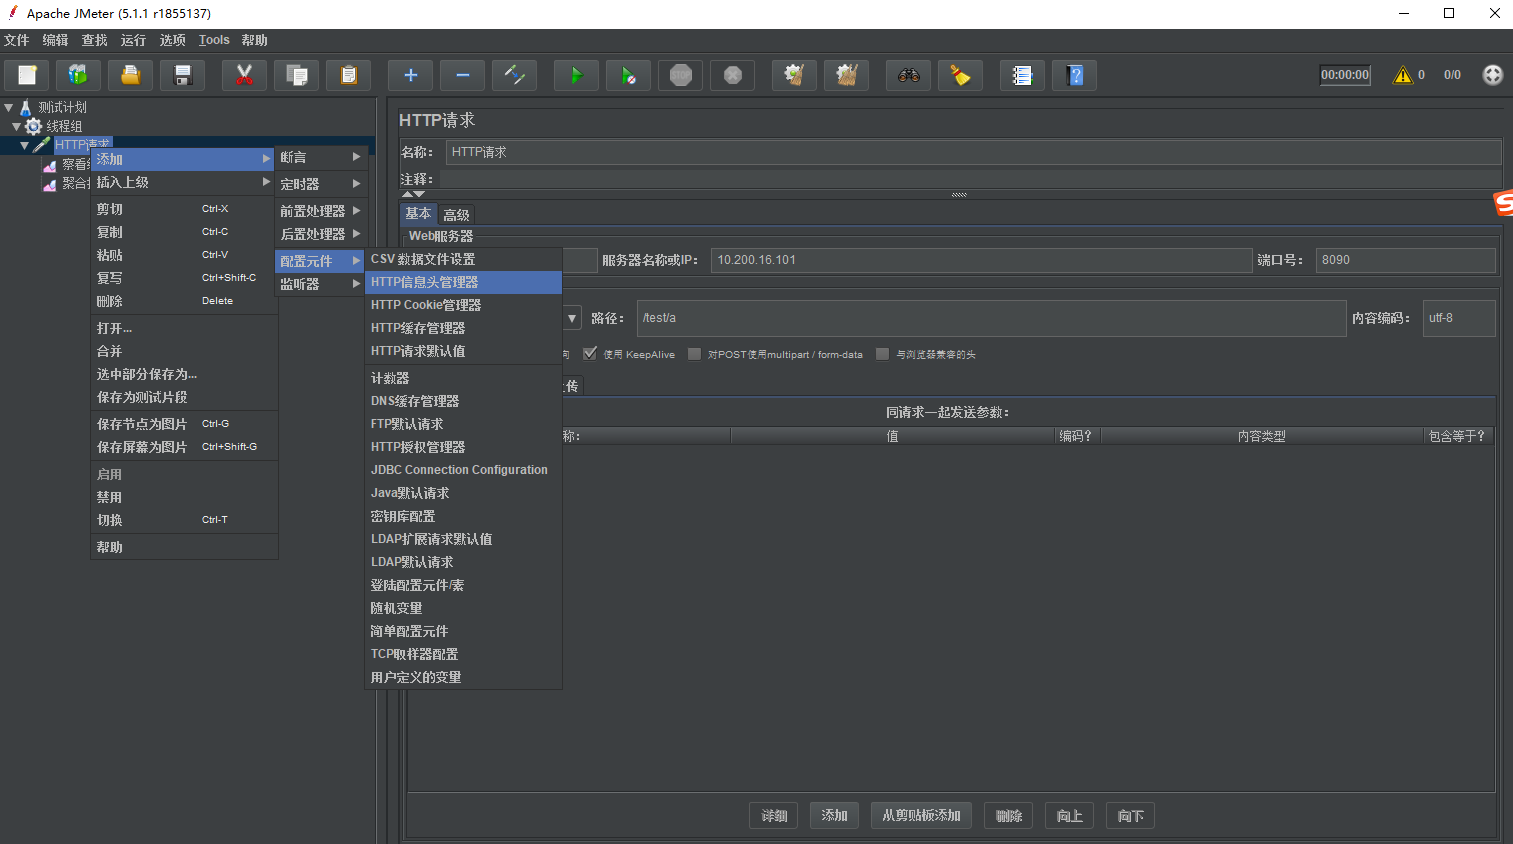Image resolution: width=1513 pixels, height=844 pixels.
Task: Expand the 前置处理器 submenu
Action: coord(320,211)
